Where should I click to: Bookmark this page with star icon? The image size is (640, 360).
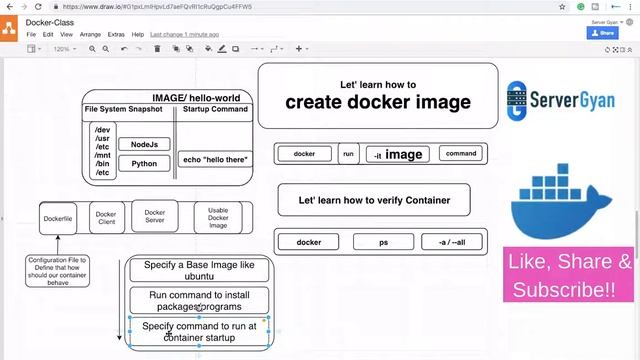point(562,7)
